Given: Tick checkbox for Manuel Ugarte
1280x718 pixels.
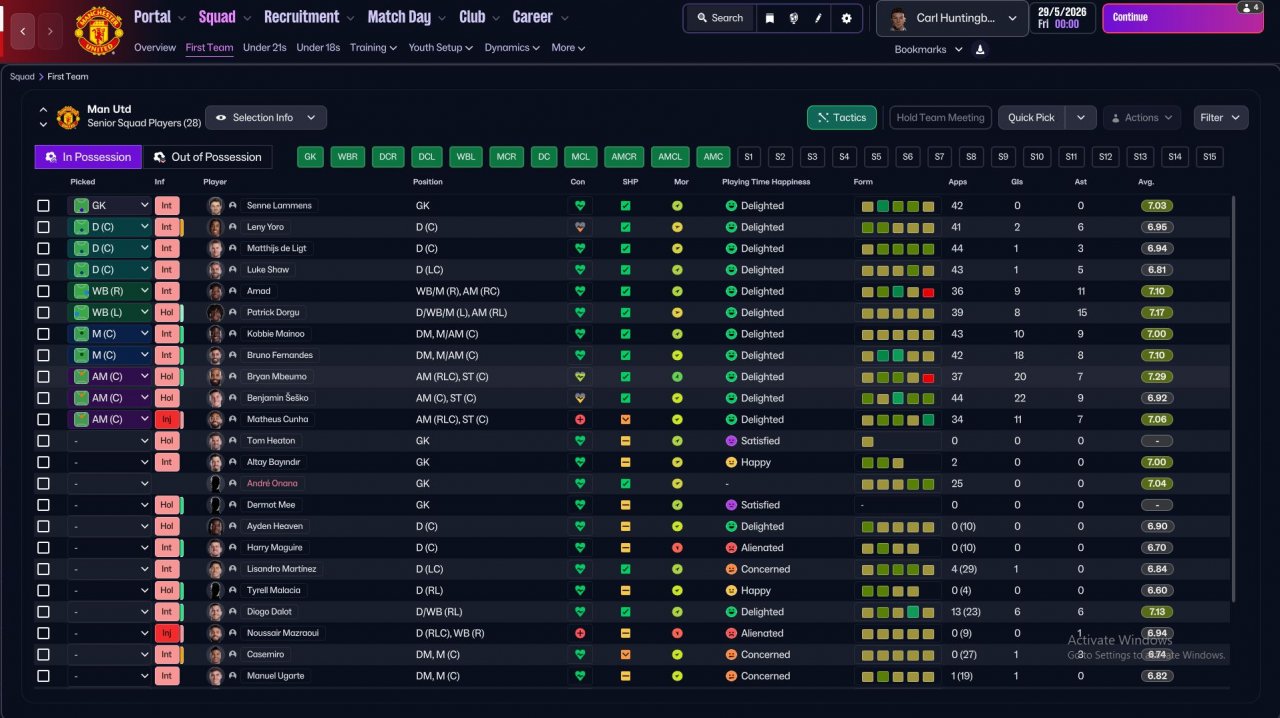Looking at the screenshot, I should pos(43,676).
